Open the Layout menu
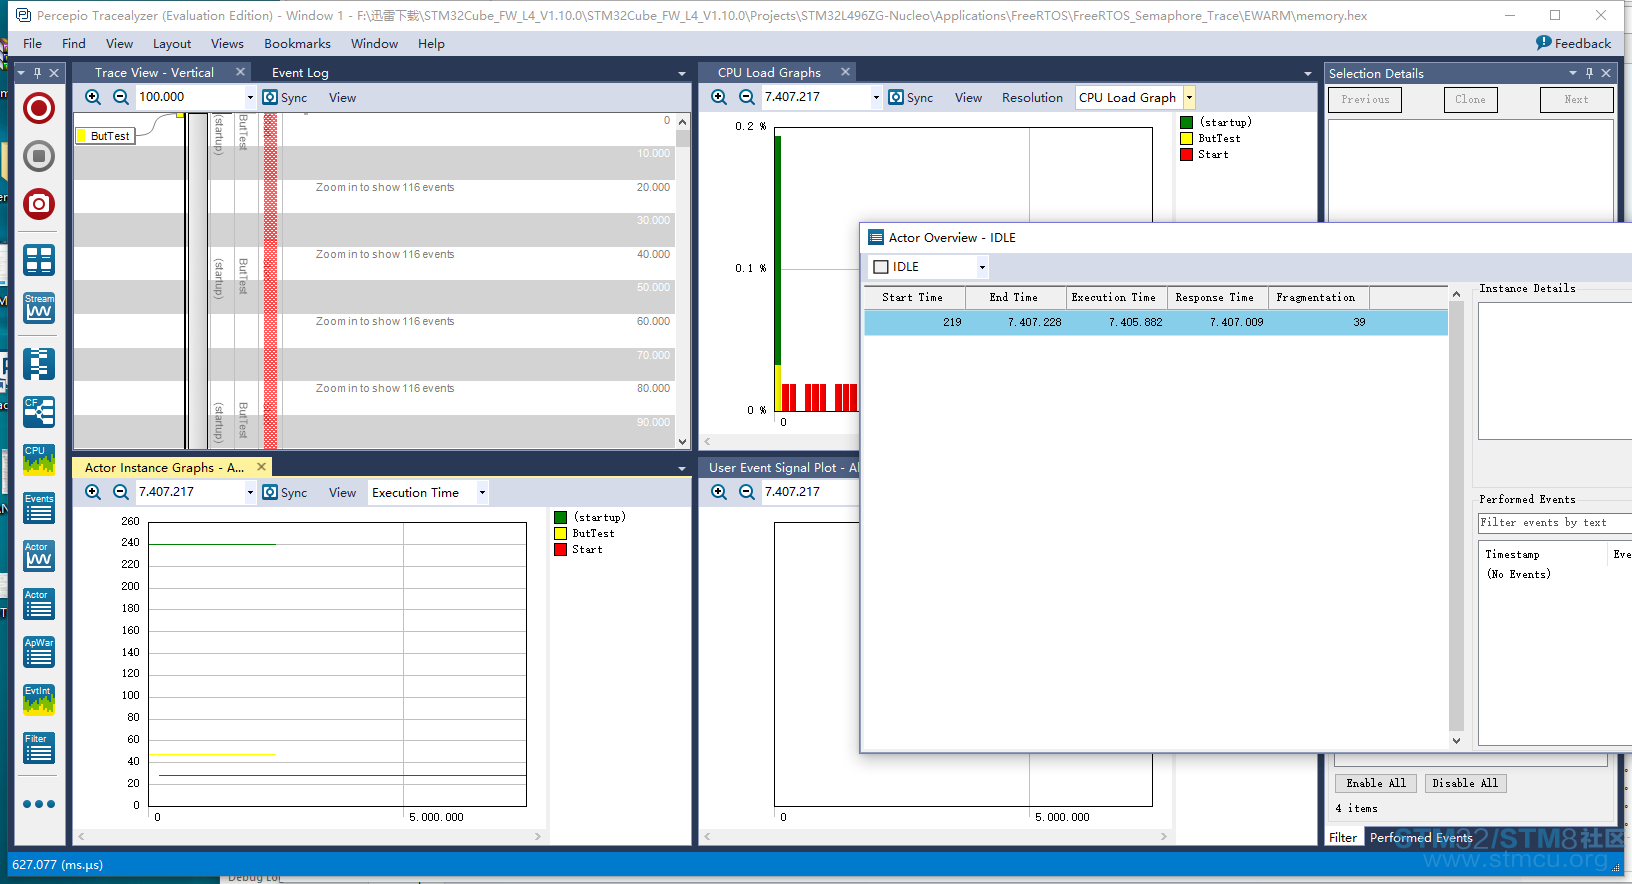The height and width of the screenshot is (884, 1632). (x=172, y=43)
